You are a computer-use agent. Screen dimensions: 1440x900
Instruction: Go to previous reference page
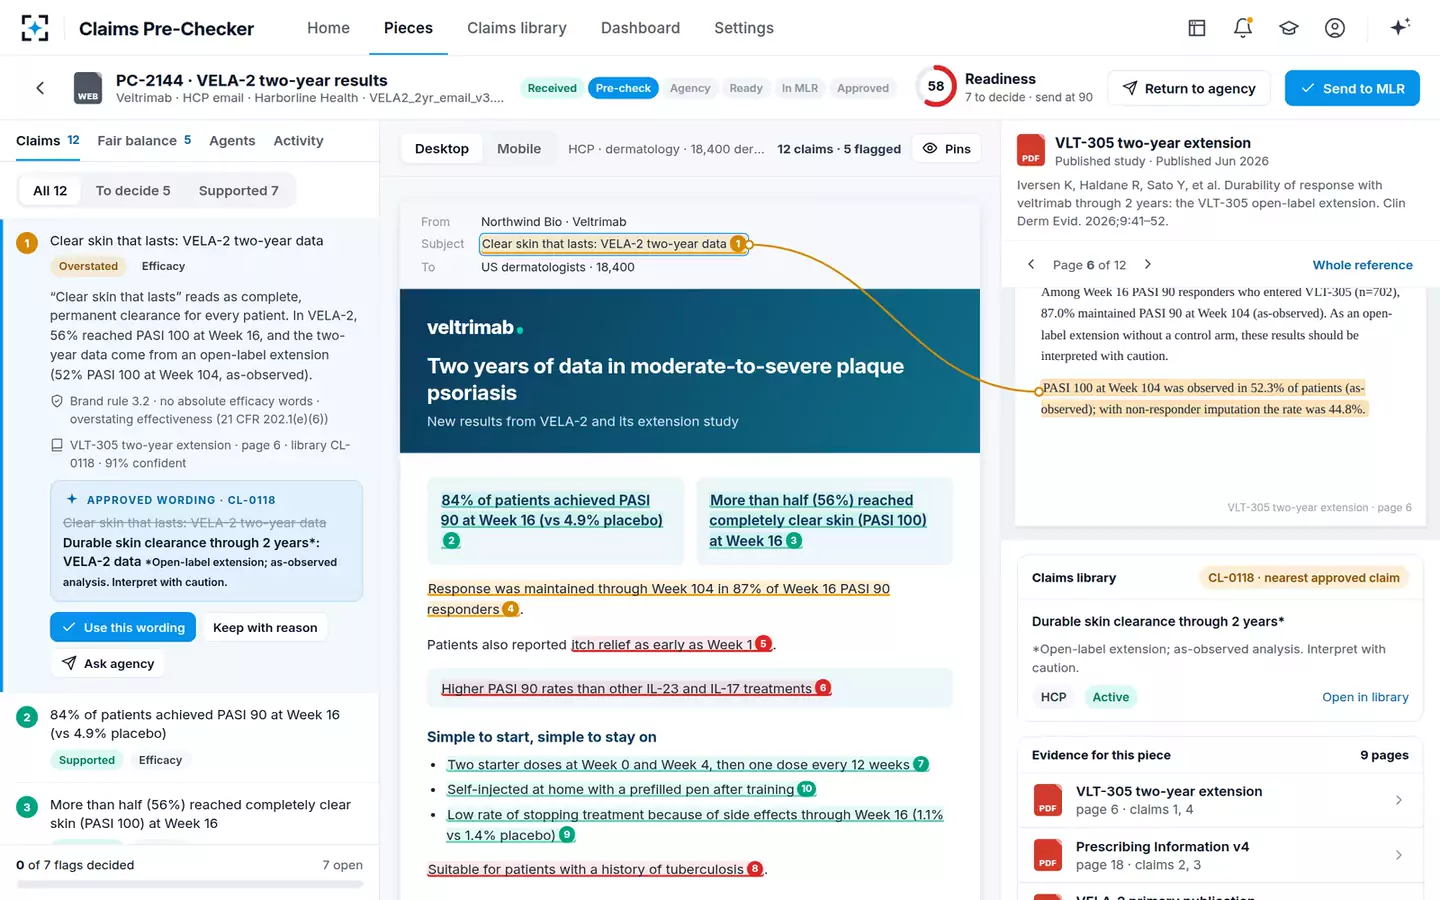click(x=1031, y=265)
